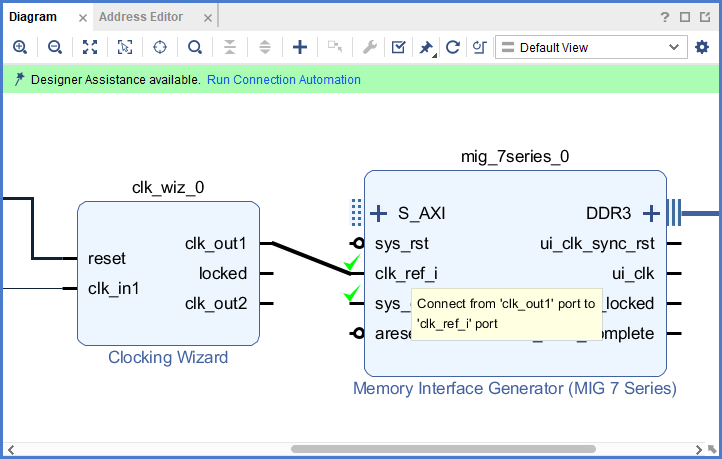The width and height of the screenshot is (722, 459).
Task: Float the diagram panel window
Action: pos(705,17)
